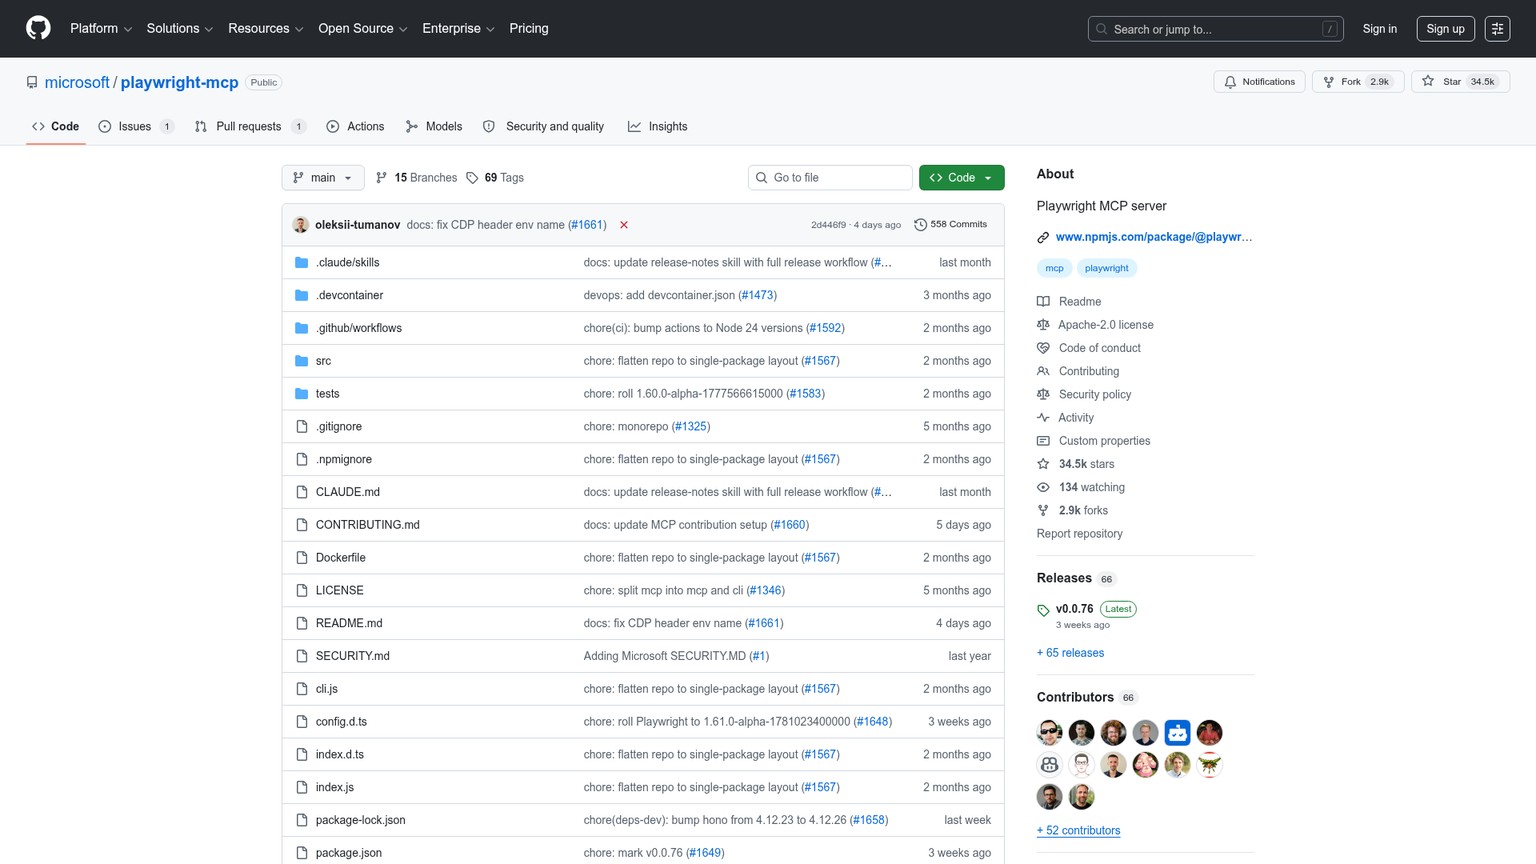1536x864 pixels.
Task: Click the GitHub logo in the header
Action: [38, 28]
